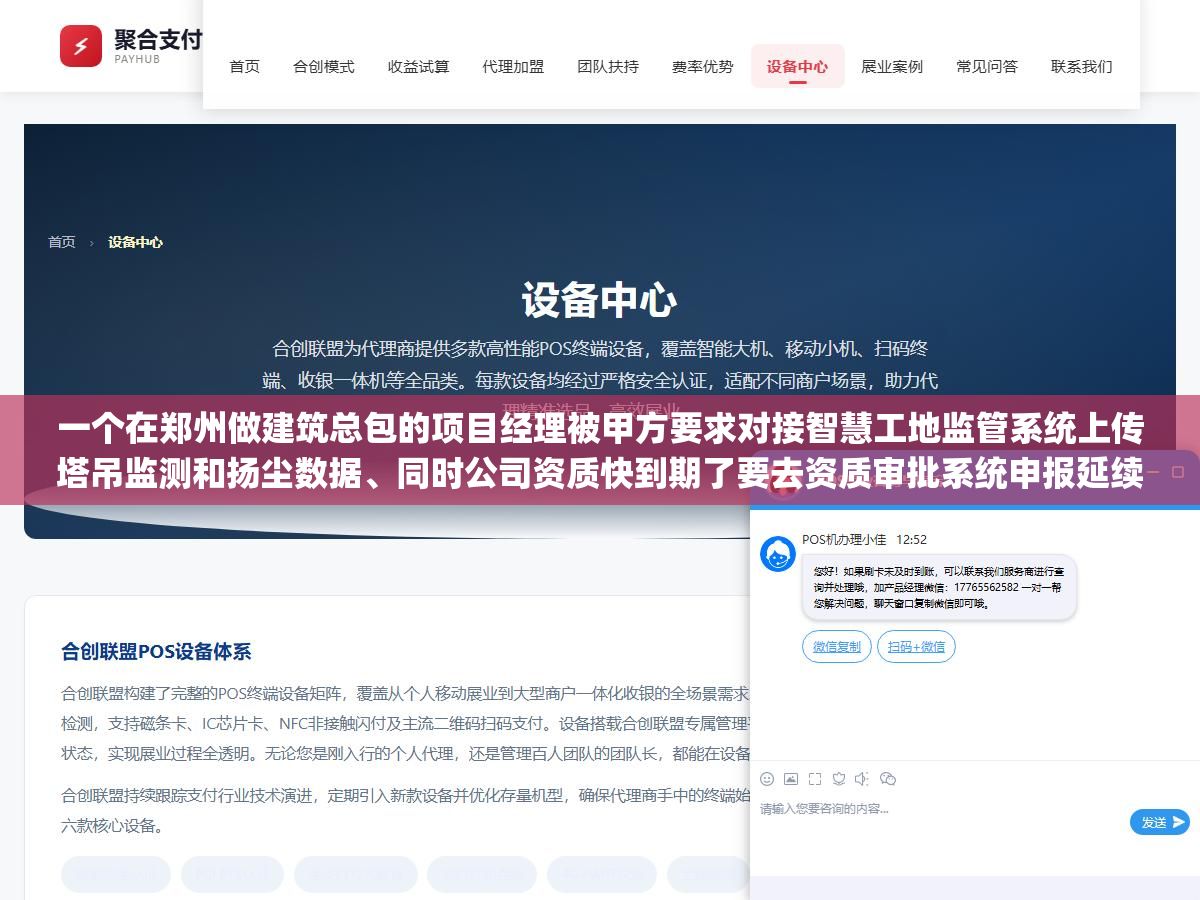Click the 聚合支付 PAYHUB logo icon

pyautogui.click(x=81, y=46)
